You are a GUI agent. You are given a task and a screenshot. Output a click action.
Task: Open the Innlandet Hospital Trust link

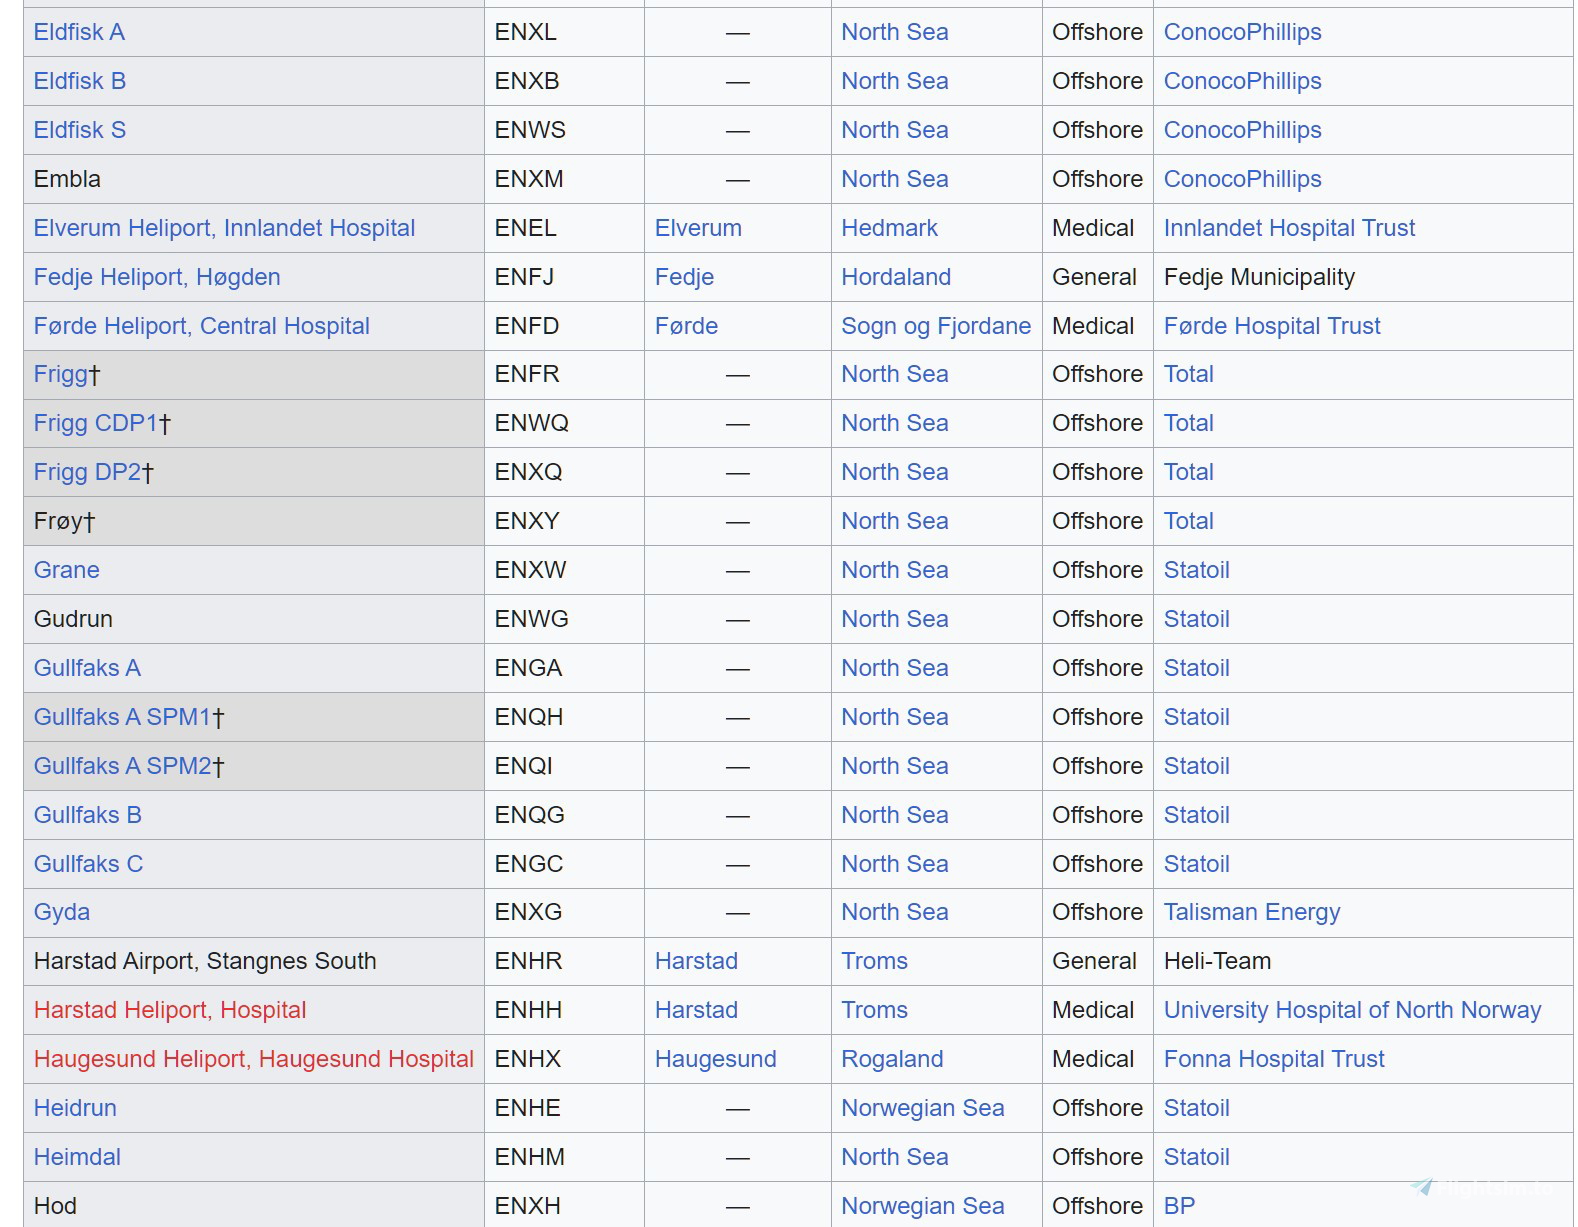(x=1289, y=228)
